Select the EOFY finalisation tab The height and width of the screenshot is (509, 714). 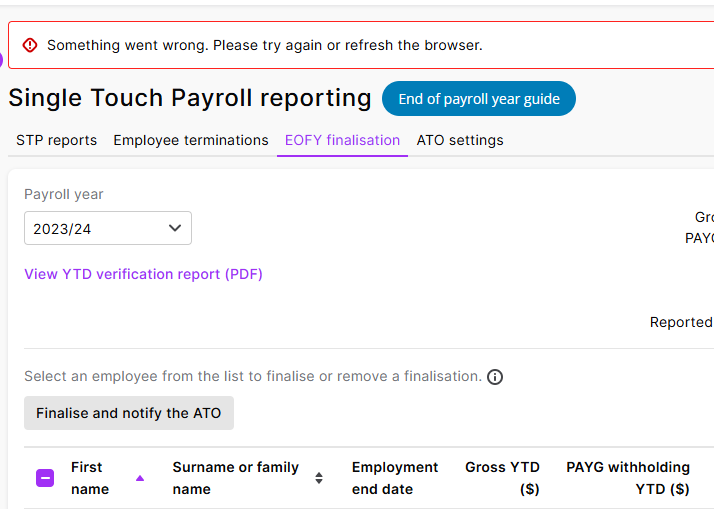point(342,140)
